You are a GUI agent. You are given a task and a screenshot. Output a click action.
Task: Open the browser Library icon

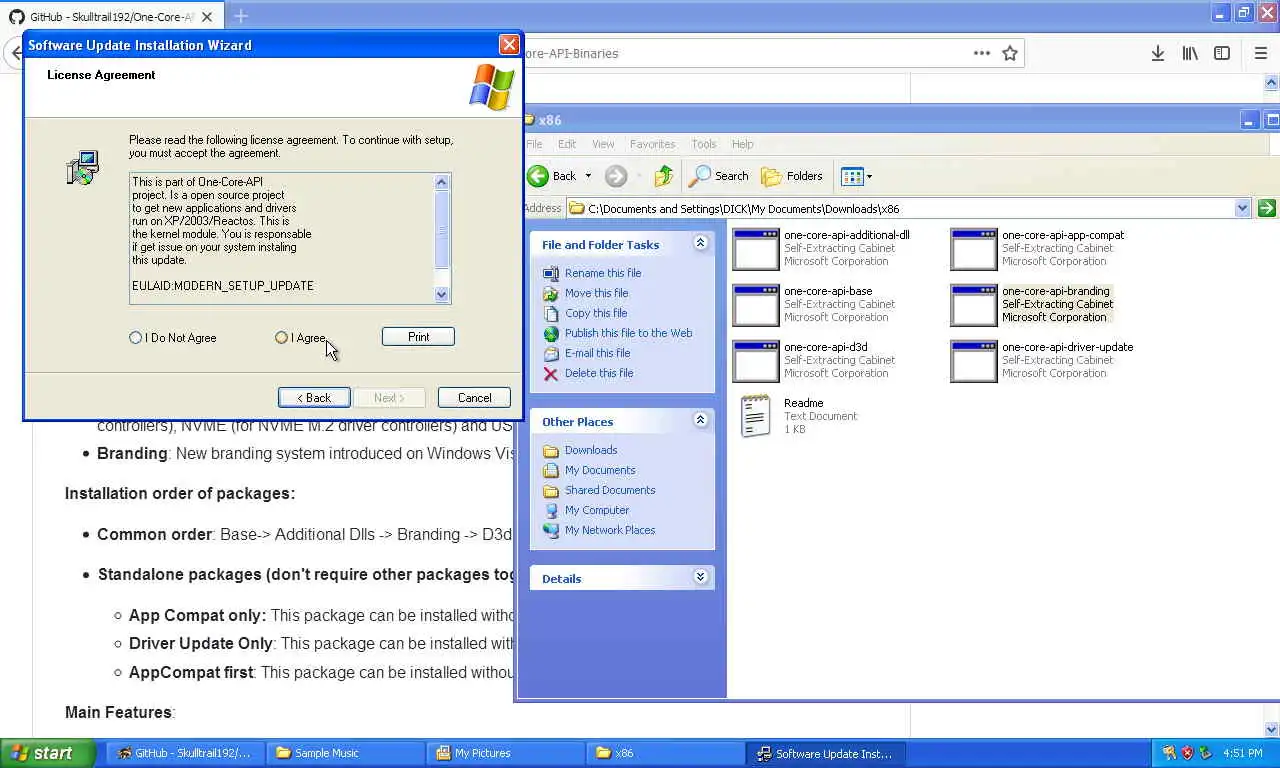click(1190, 53)
